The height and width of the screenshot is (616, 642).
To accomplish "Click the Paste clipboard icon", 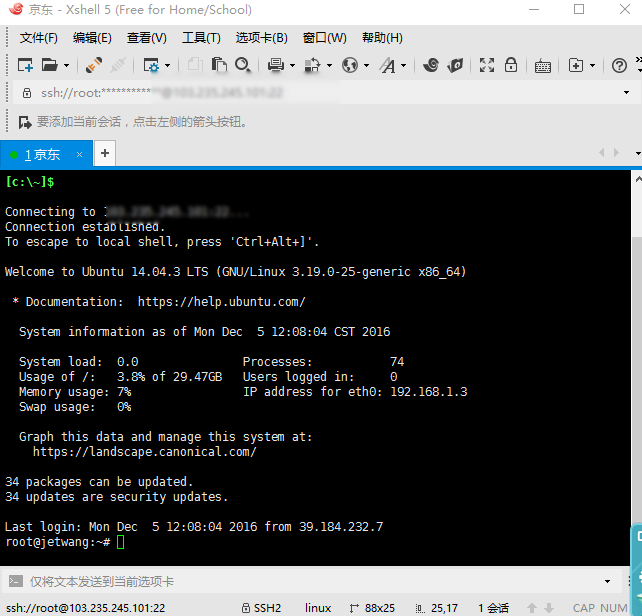I will 219,65.
